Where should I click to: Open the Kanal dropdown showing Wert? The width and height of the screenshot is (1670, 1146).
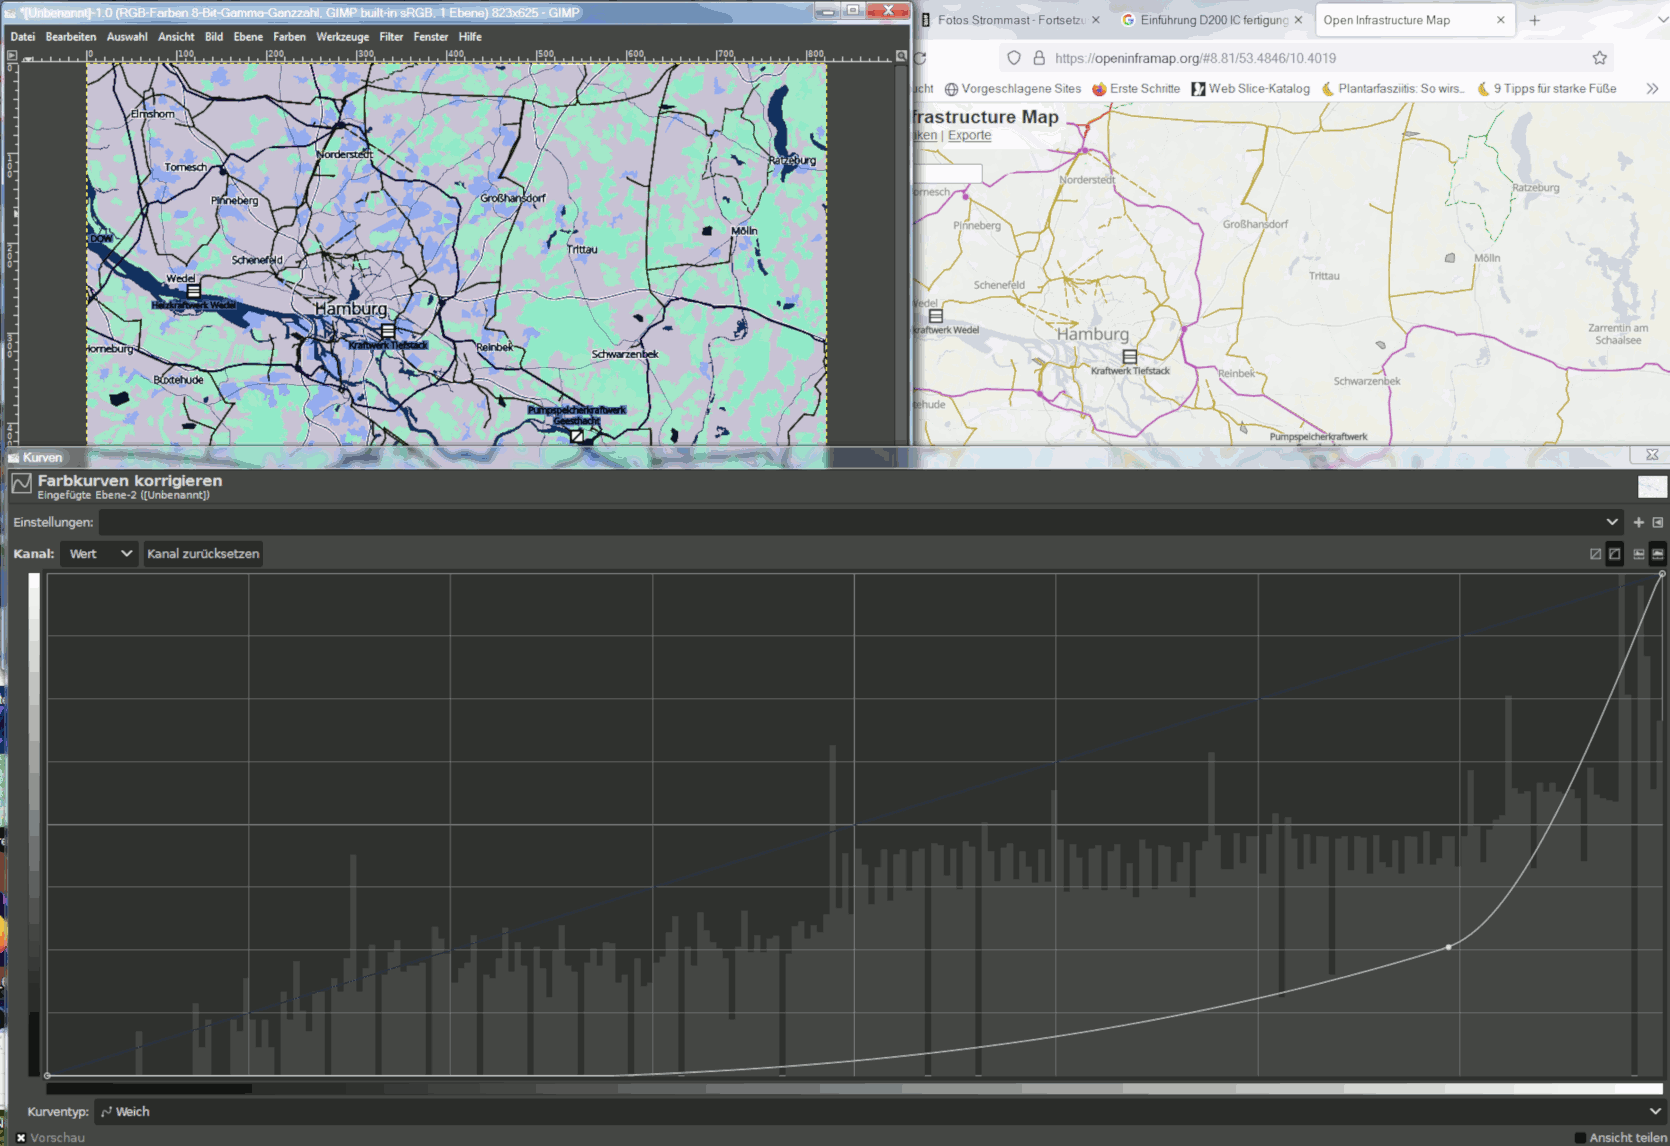[99, 554]
